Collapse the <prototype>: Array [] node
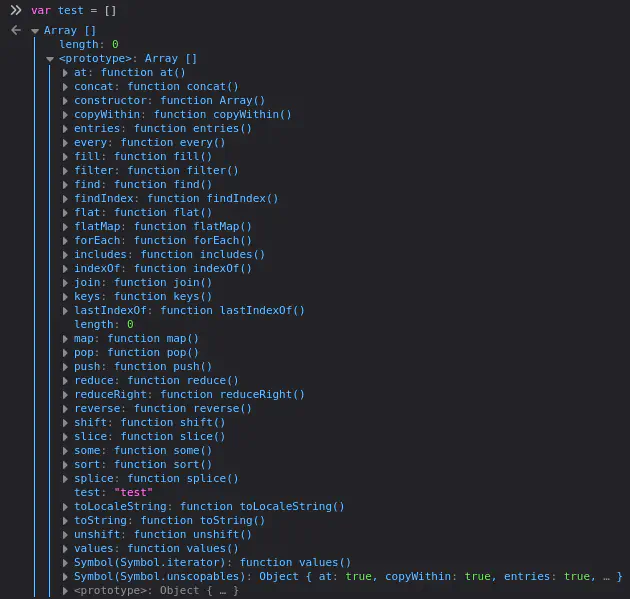 click(x=51, y=59)
